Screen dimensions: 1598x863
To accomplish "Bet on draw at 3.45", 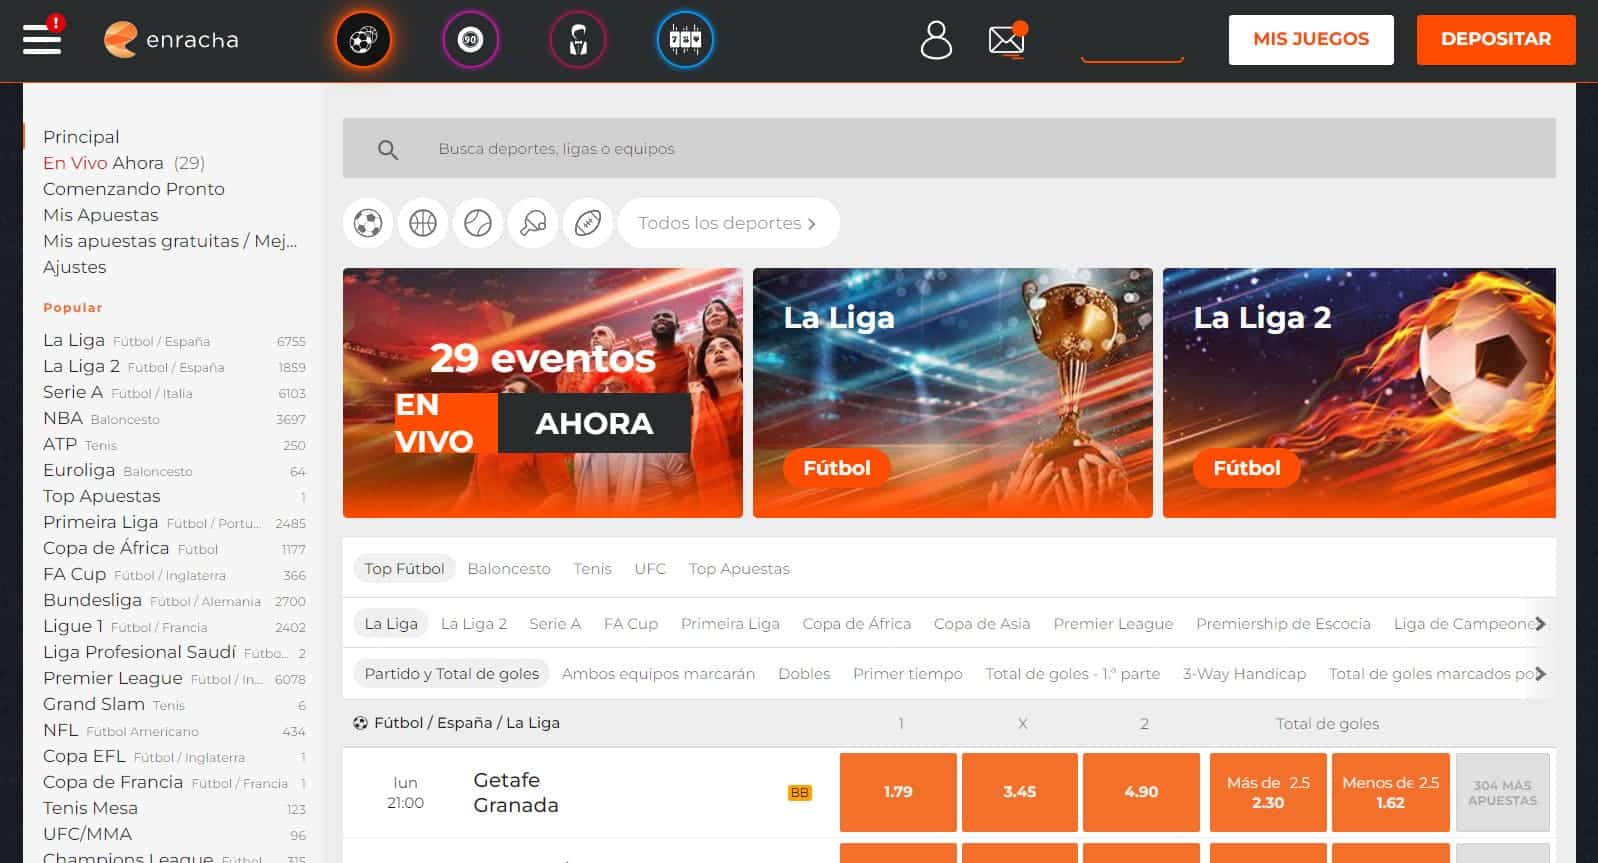I will pos(1020,792).
